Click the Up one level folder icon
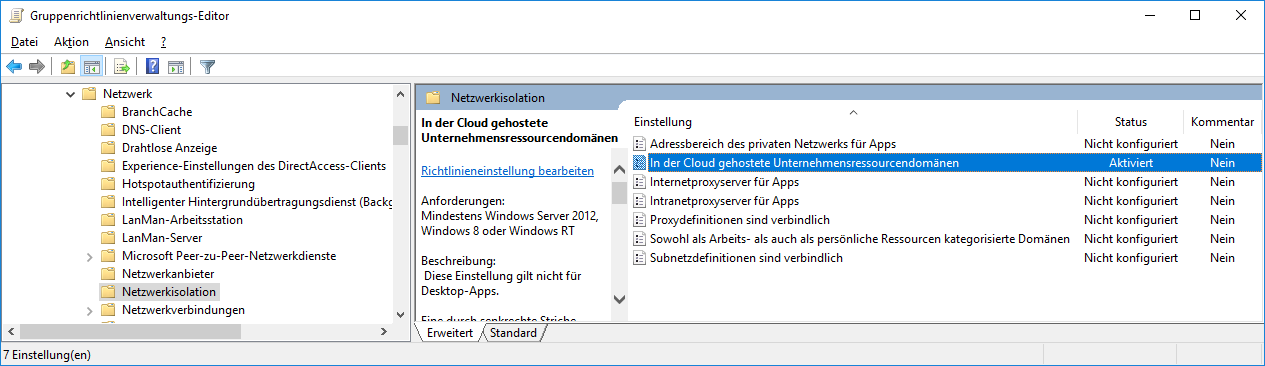1265x366 pixels. [67, 67]
